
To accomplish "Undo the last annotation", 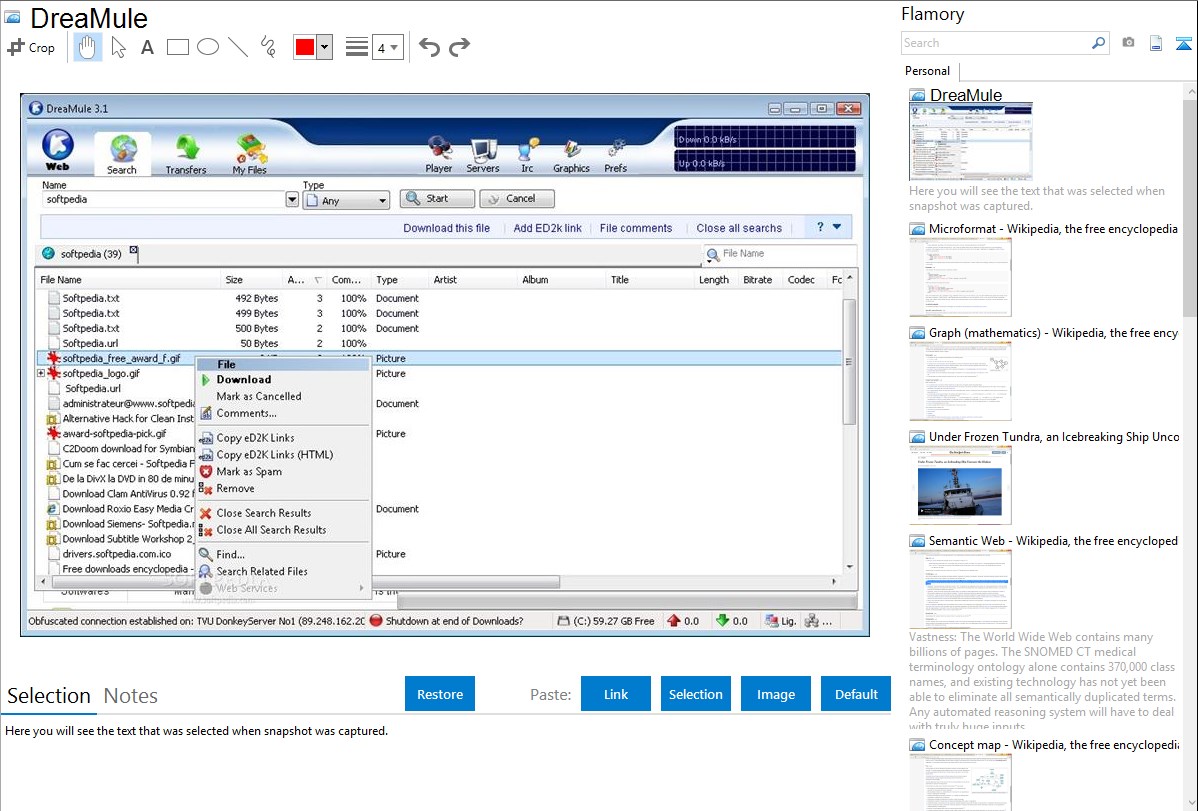I will 429,47.
